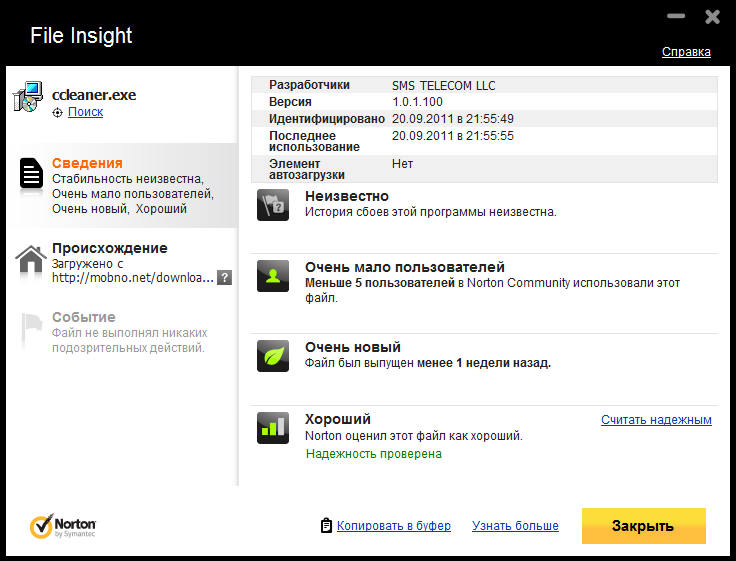The height and width of the screenshot is (561, 736).
Task: Click the developer value SMS TELECOM LLC
Action: tap(444, 85)
